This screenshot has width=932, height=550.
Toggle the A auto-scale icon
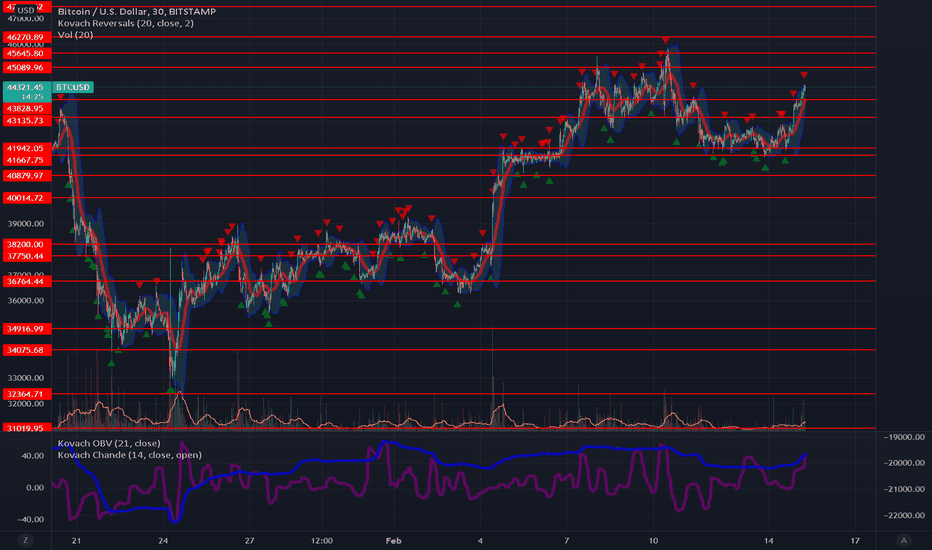(903, 540)
